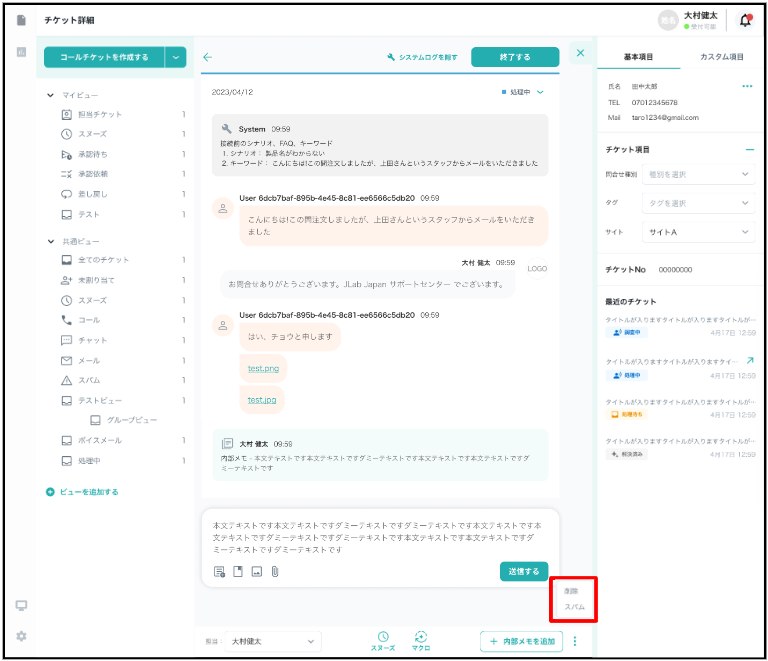Close the ticket with the teal X button

(580, 53)
